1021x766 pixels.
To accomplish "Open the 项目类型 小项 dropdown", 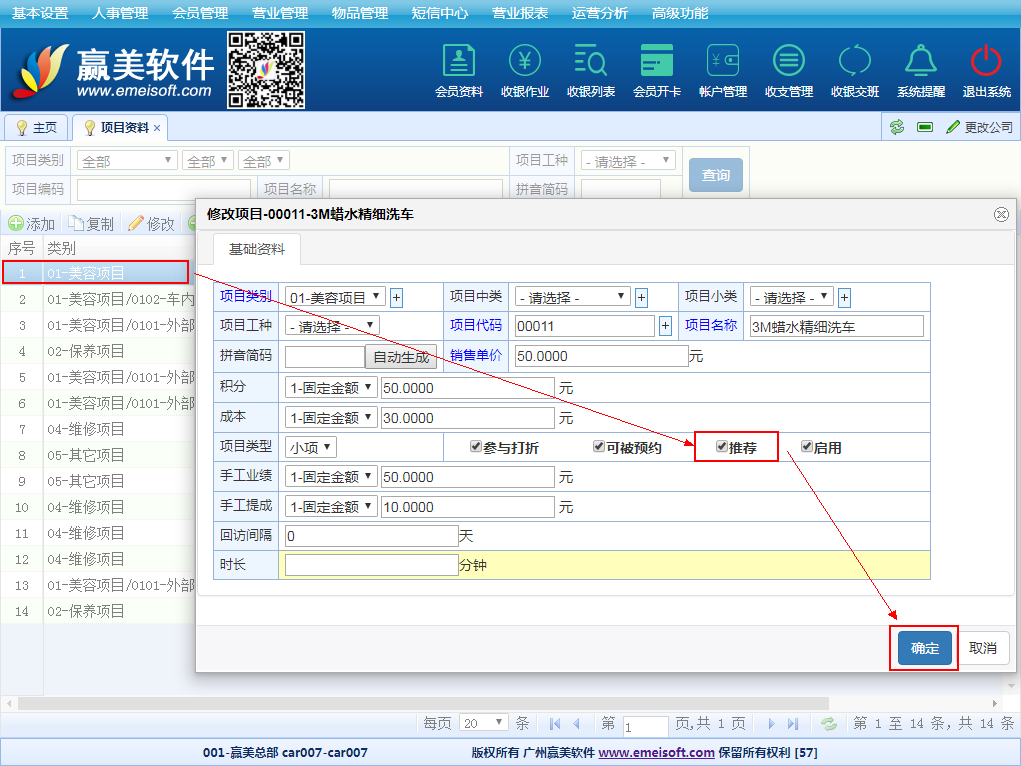I will pos(311,447).
